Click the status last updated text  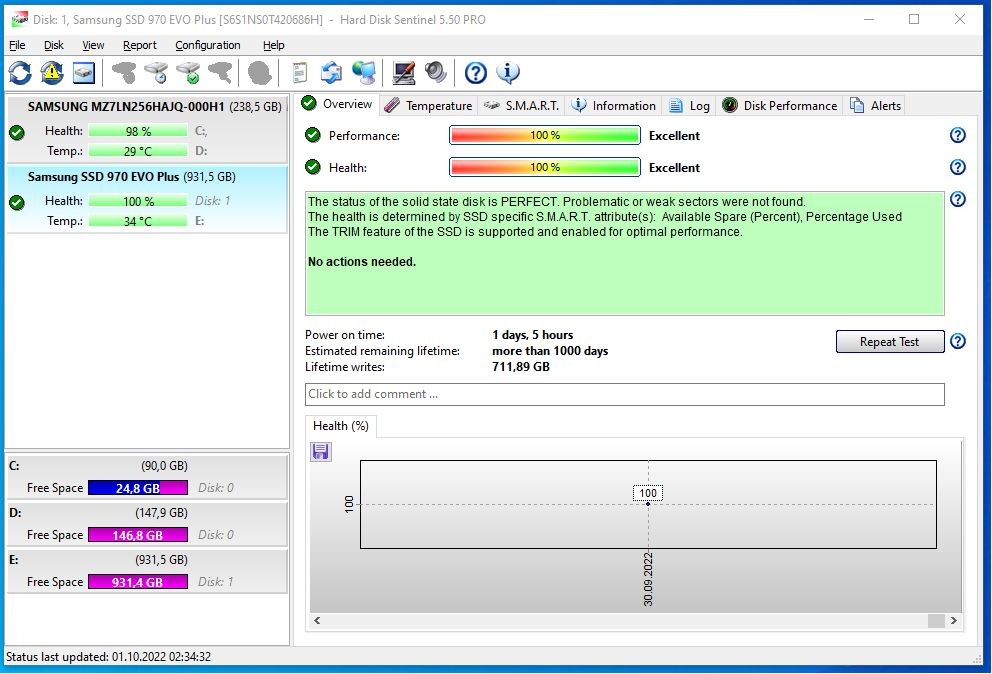coord(109,657)
